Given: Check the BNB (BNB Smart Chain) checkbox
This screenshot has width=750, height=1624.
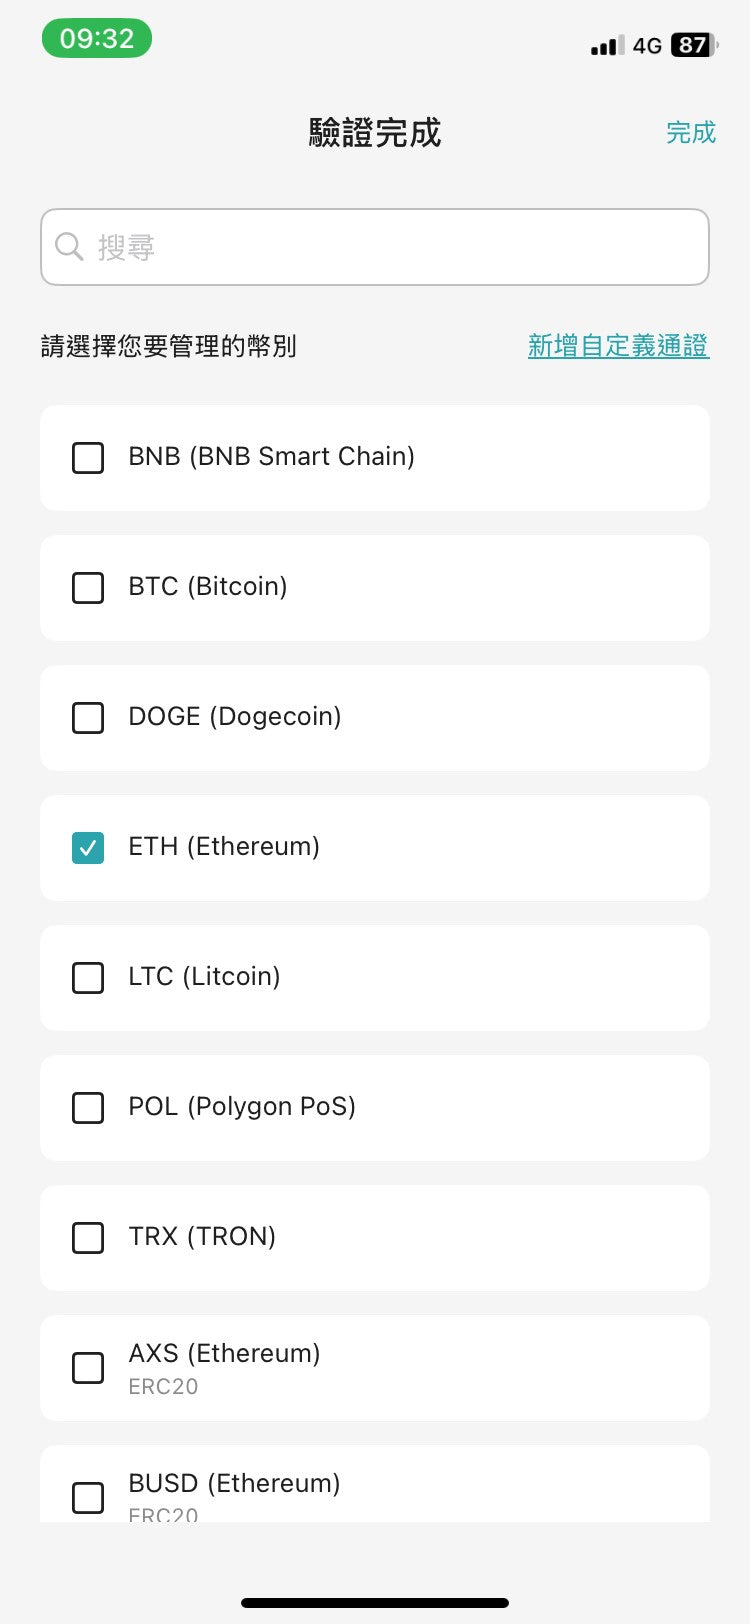Looking at the screenshot, I should coord(88,458).
